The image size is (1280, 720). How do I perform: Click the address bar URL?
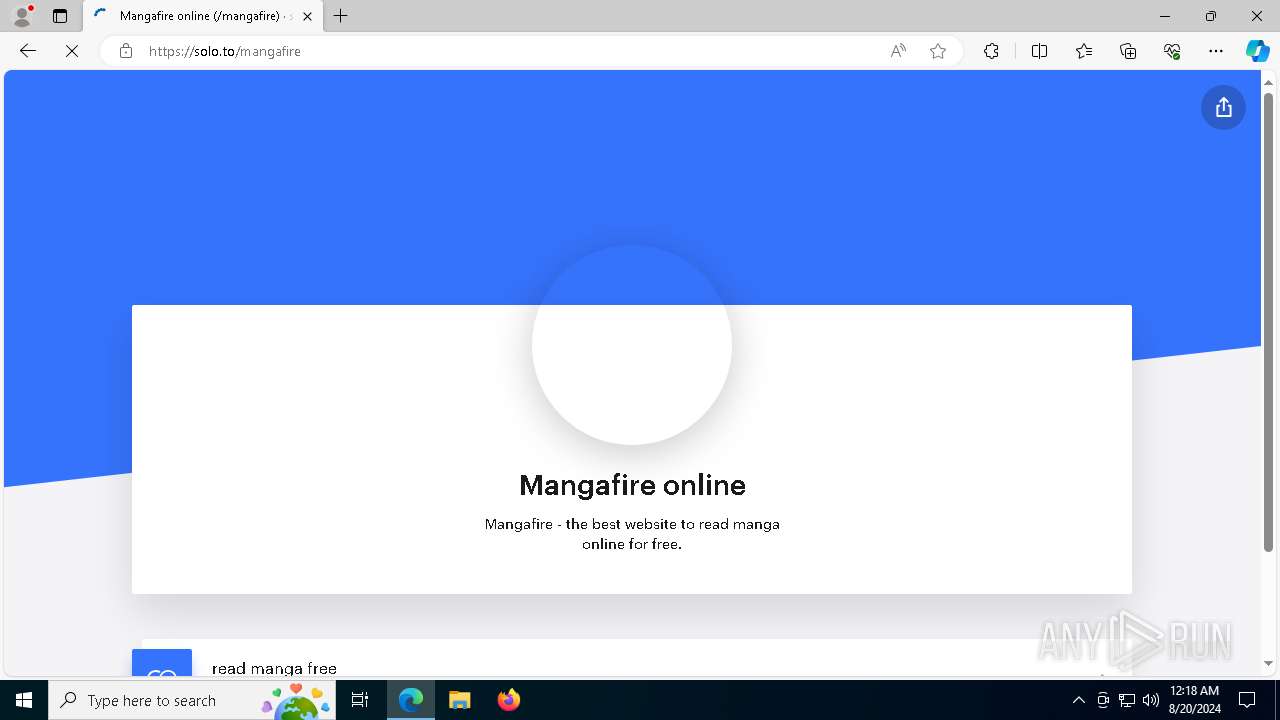click(224, 51)
